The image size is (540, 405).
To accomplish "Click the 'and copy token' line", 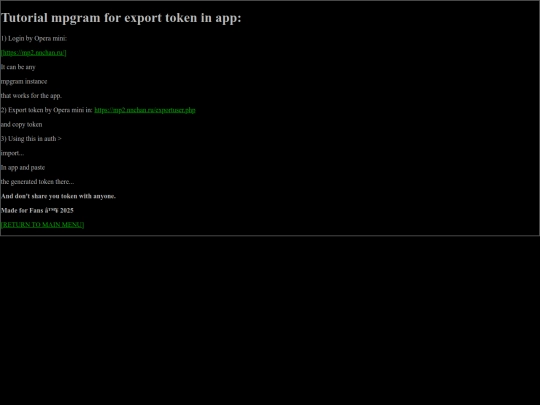I will 21,124.
